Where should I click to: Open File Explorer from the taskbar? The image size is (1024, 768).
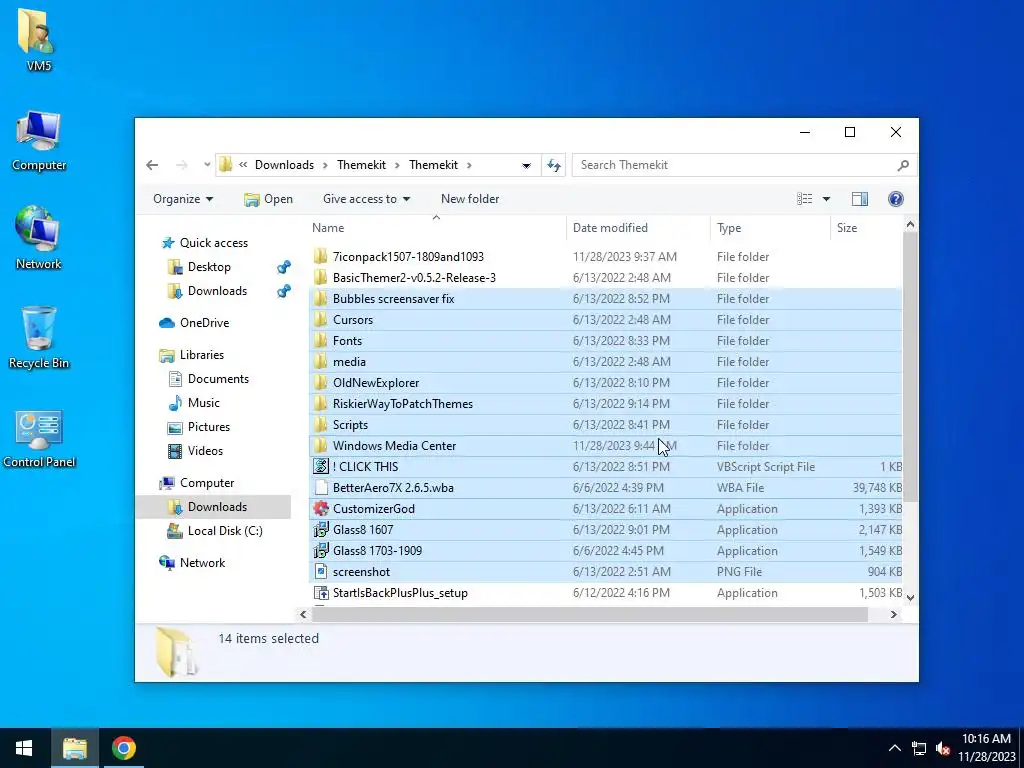[74, 748]
